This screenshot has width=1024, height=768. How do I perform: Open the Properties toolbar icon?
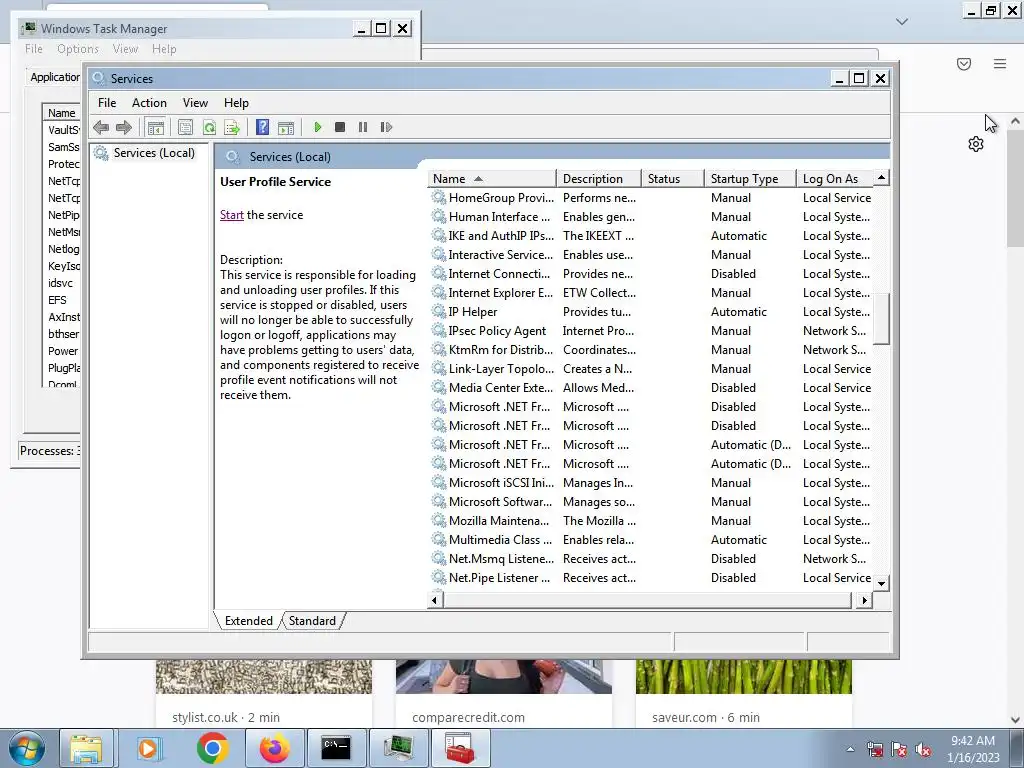pos(185,127)
